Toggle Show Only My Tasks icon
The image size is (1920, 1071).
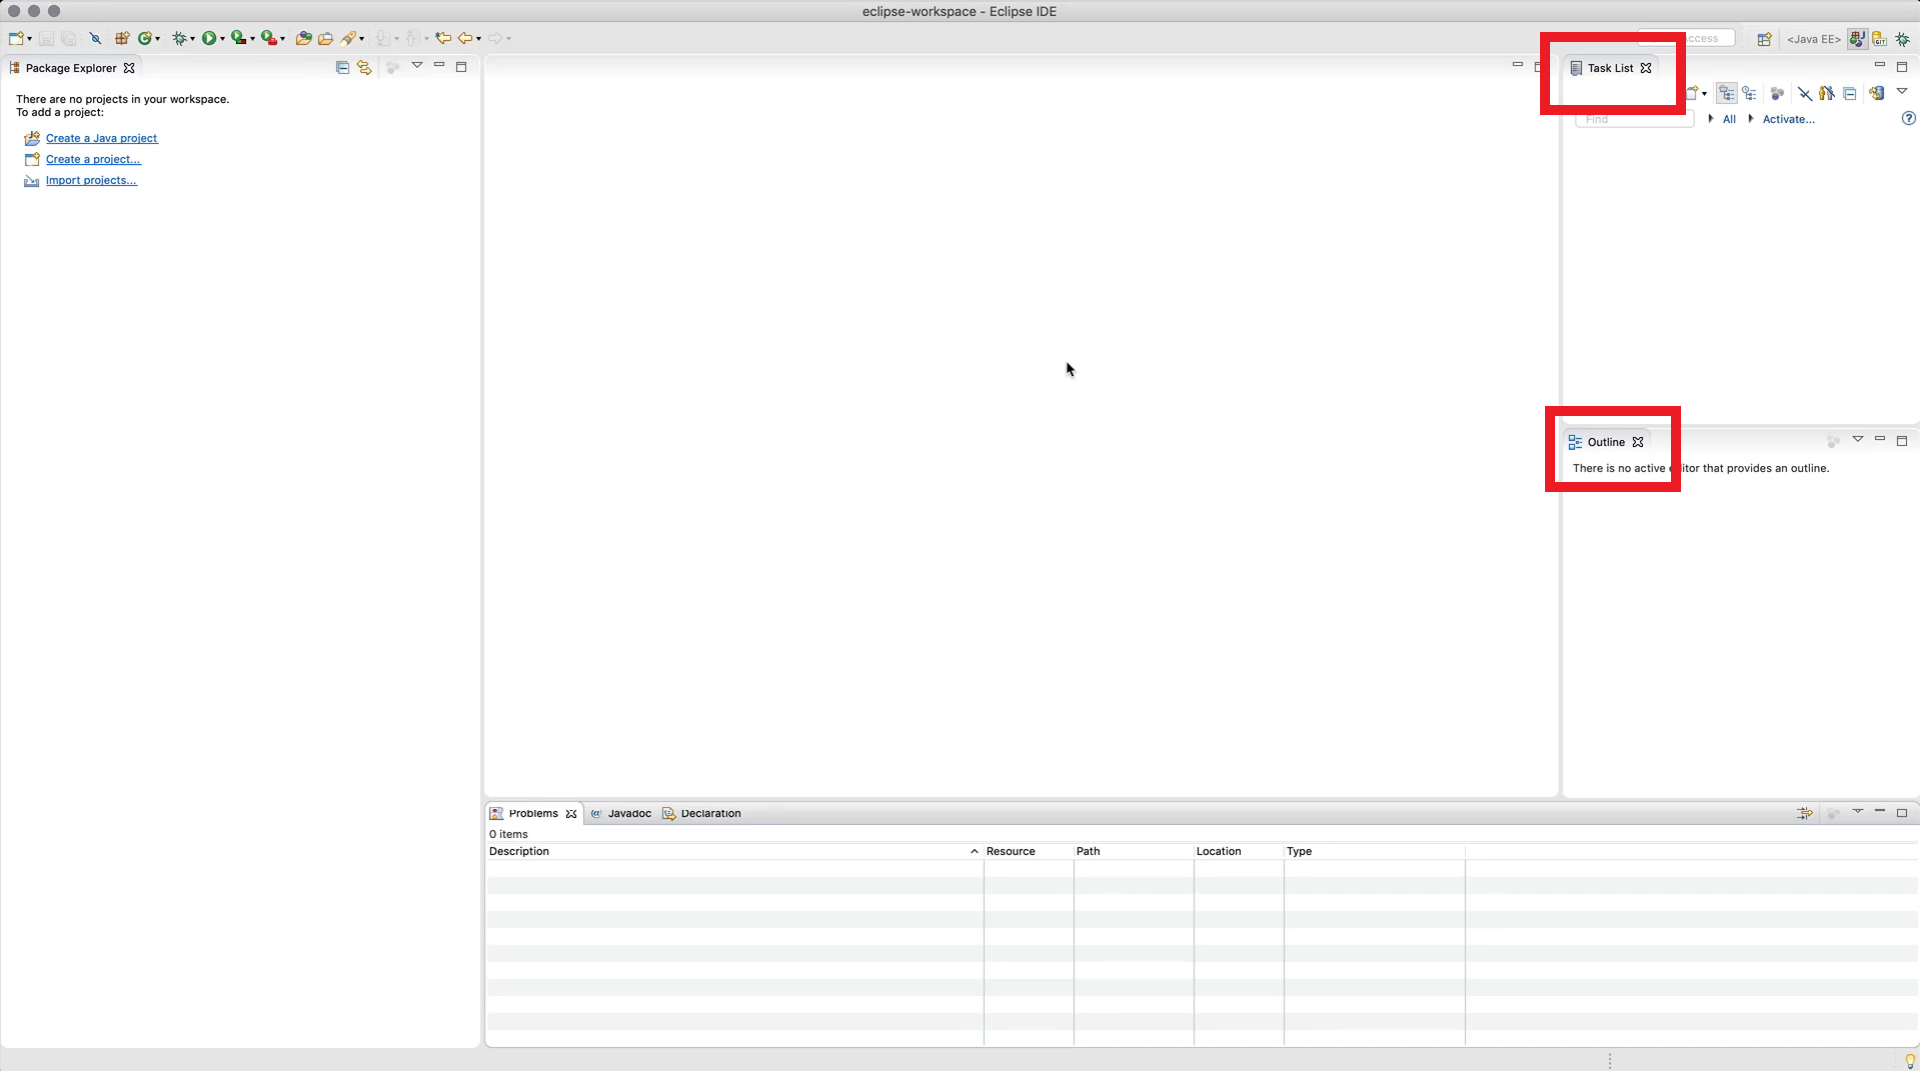tap(1827, 93)
